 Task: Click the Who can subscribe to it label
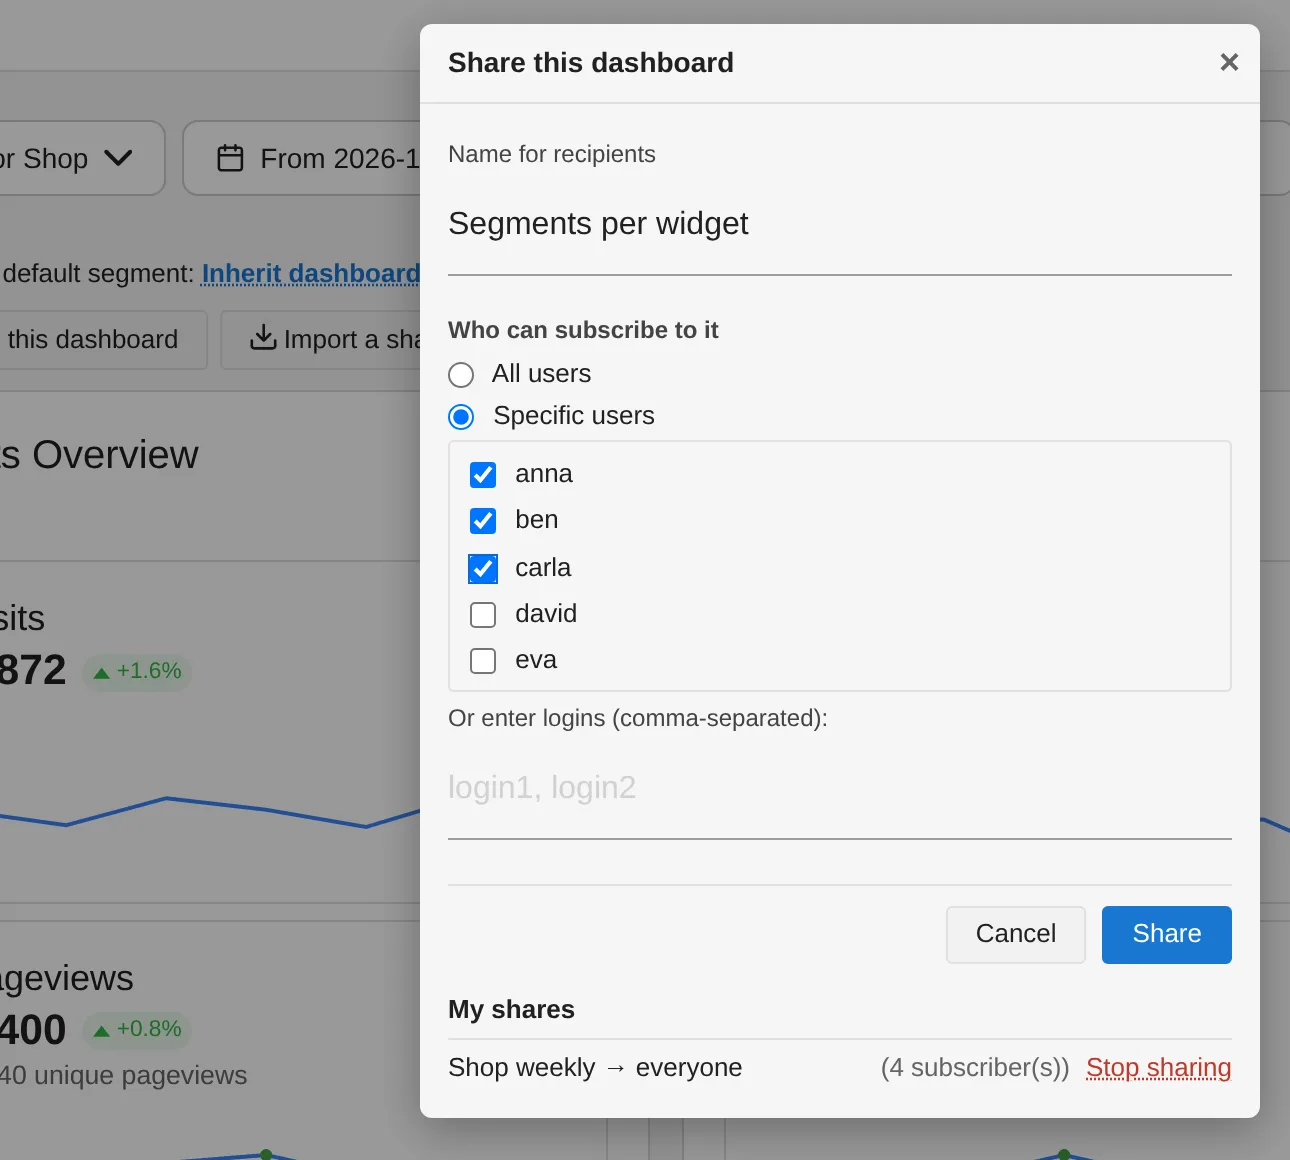(x=583, y=330)
